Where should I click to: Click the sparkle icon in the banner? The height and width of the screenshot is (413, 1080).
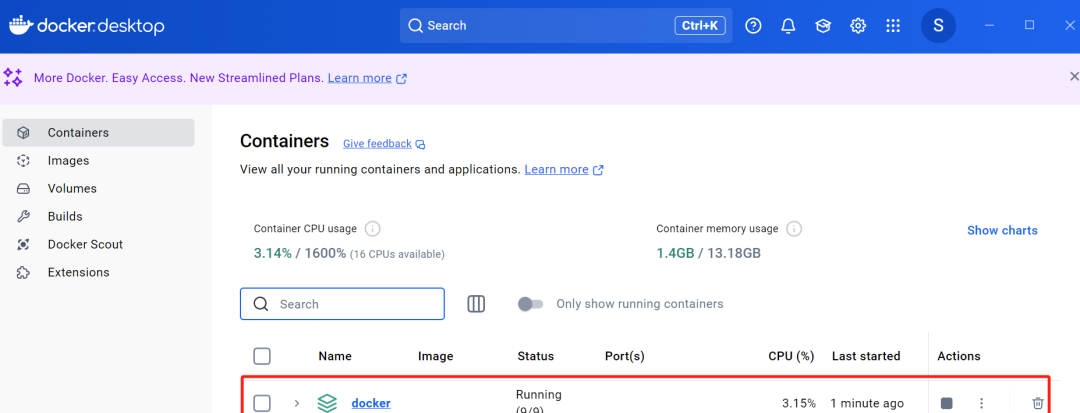tap(13, 77)
